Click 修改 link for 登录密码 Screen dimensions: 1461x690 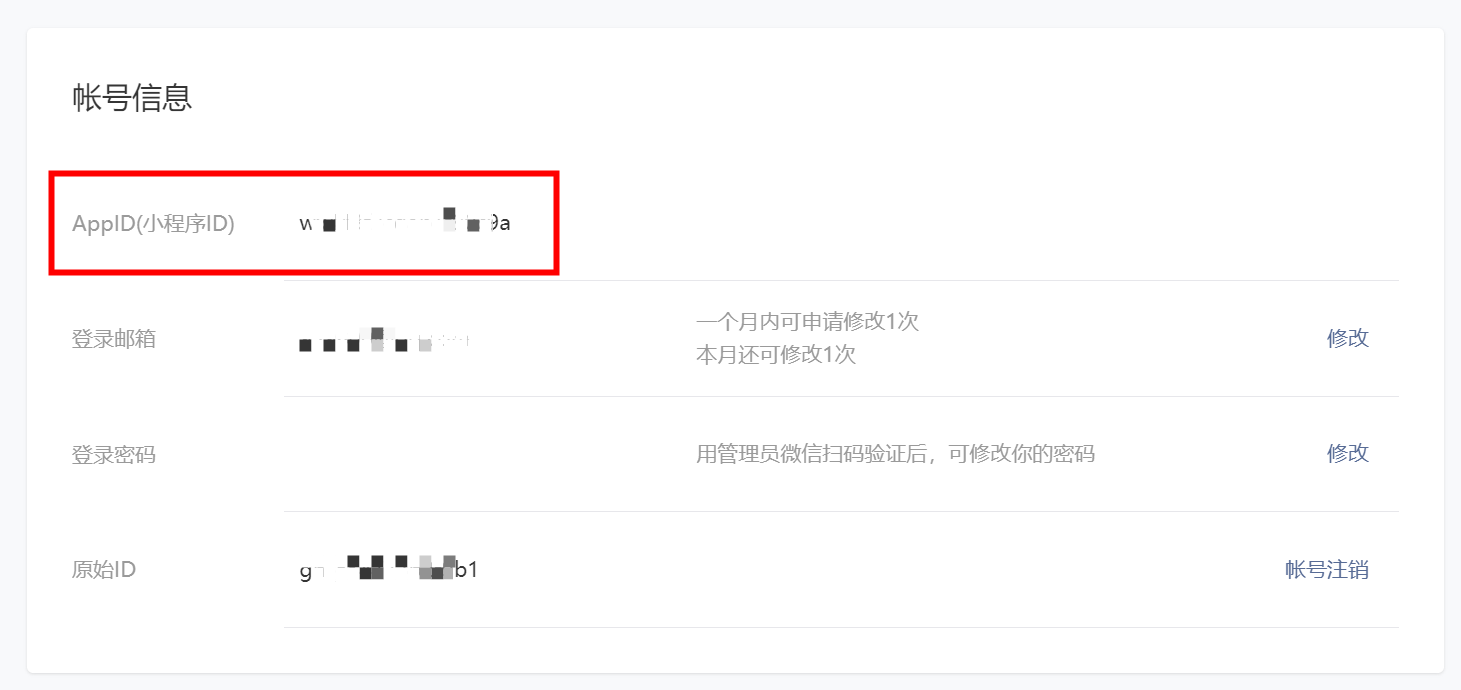click(1347, 453)
